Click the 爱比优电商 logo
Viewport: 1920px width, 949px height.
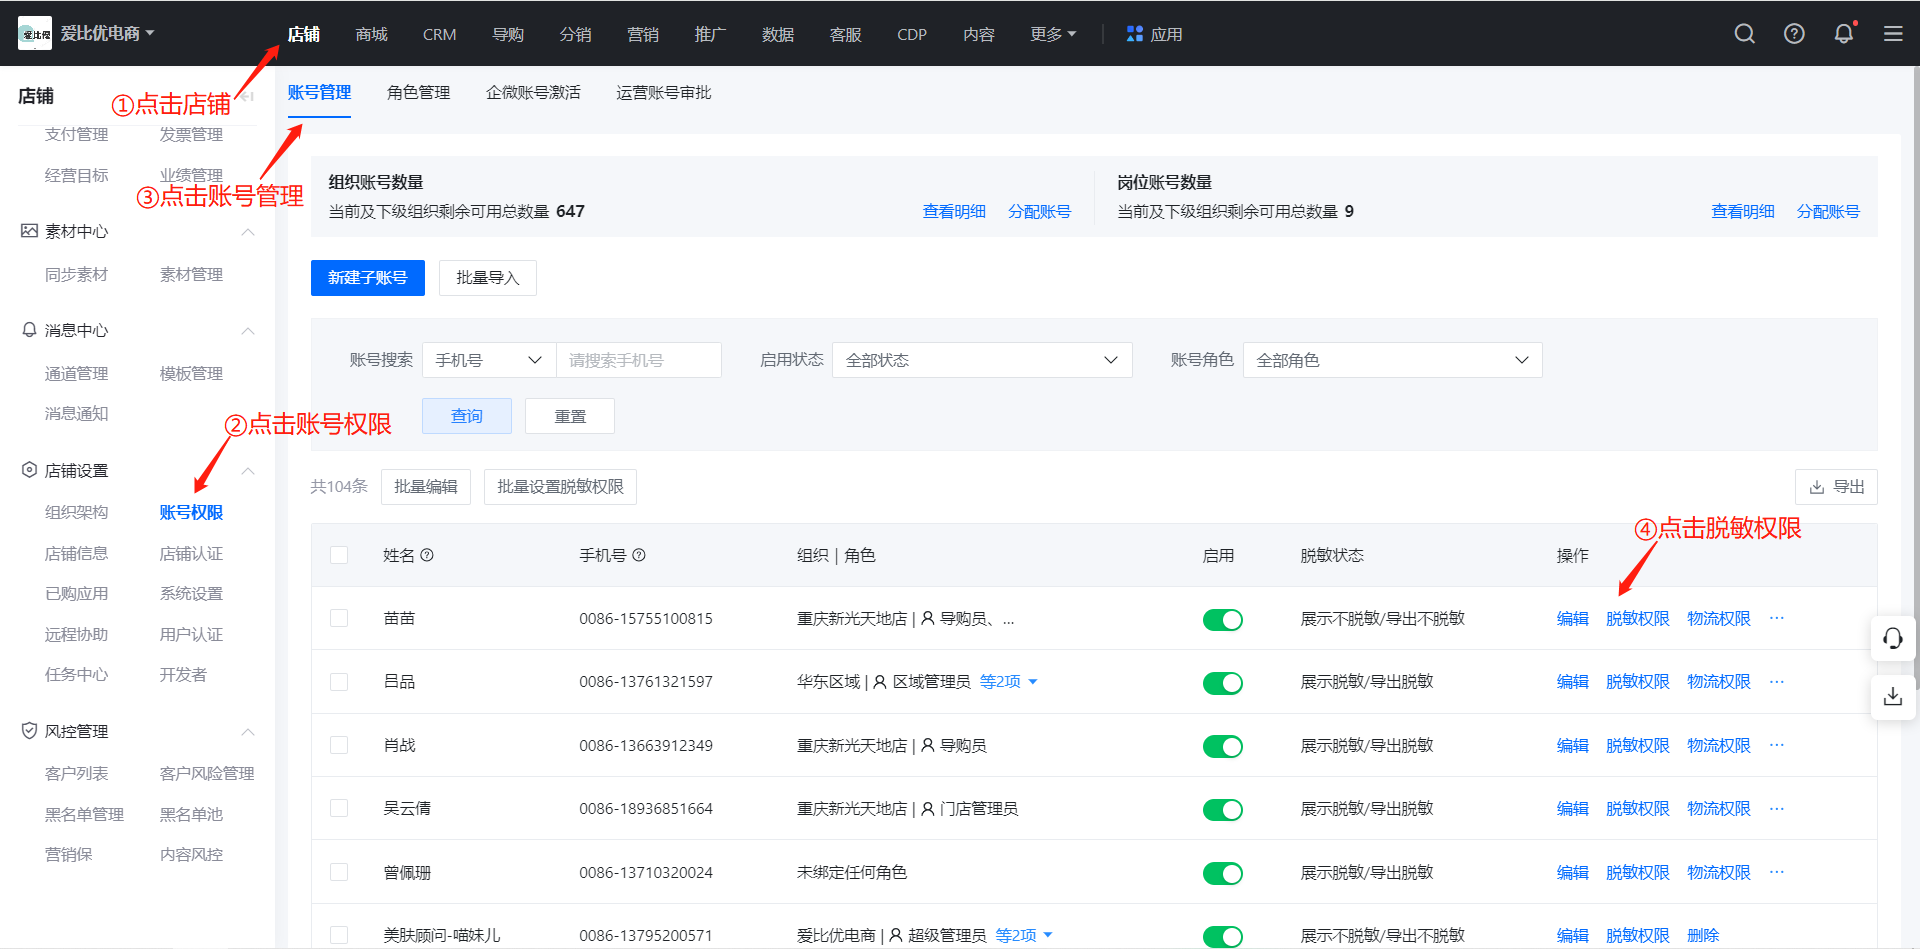pos(35,33)
